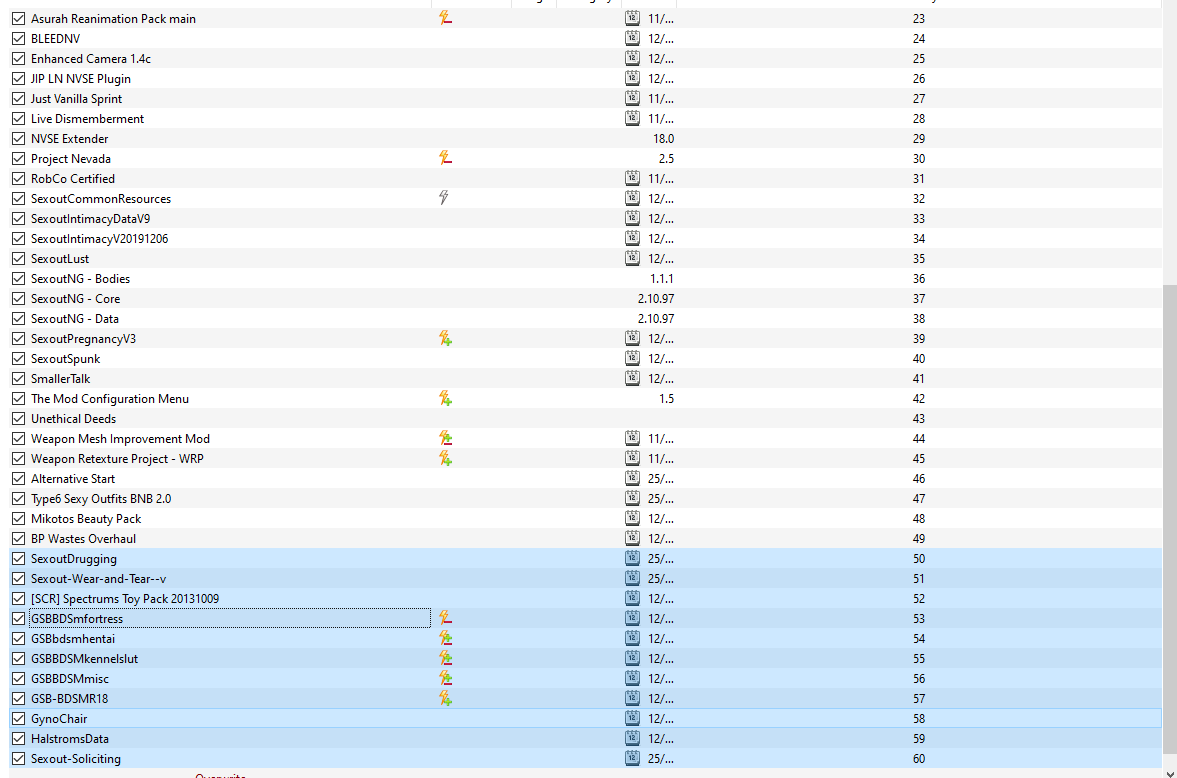The width and height of the screenshot is (1177, 778).
Task: Click the calendar version icon for BLEEDNV
Action: pyautogui.click(x=632, y=38)
